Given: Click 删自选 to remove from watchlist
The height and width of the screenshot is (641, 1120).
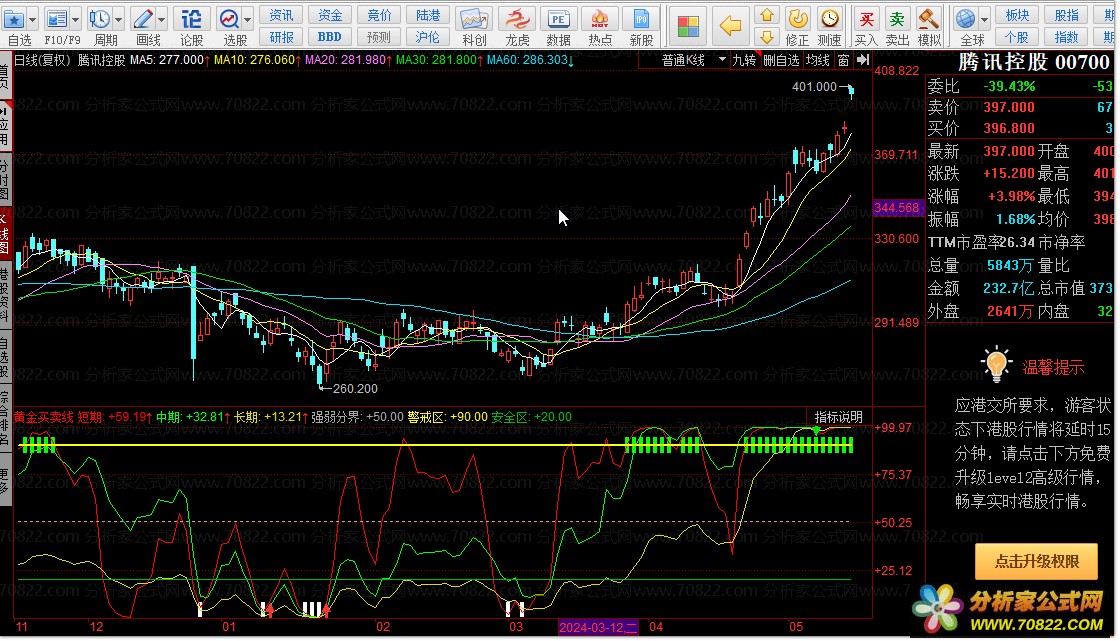Looking at the screenshot, I should tap(781, 60).
